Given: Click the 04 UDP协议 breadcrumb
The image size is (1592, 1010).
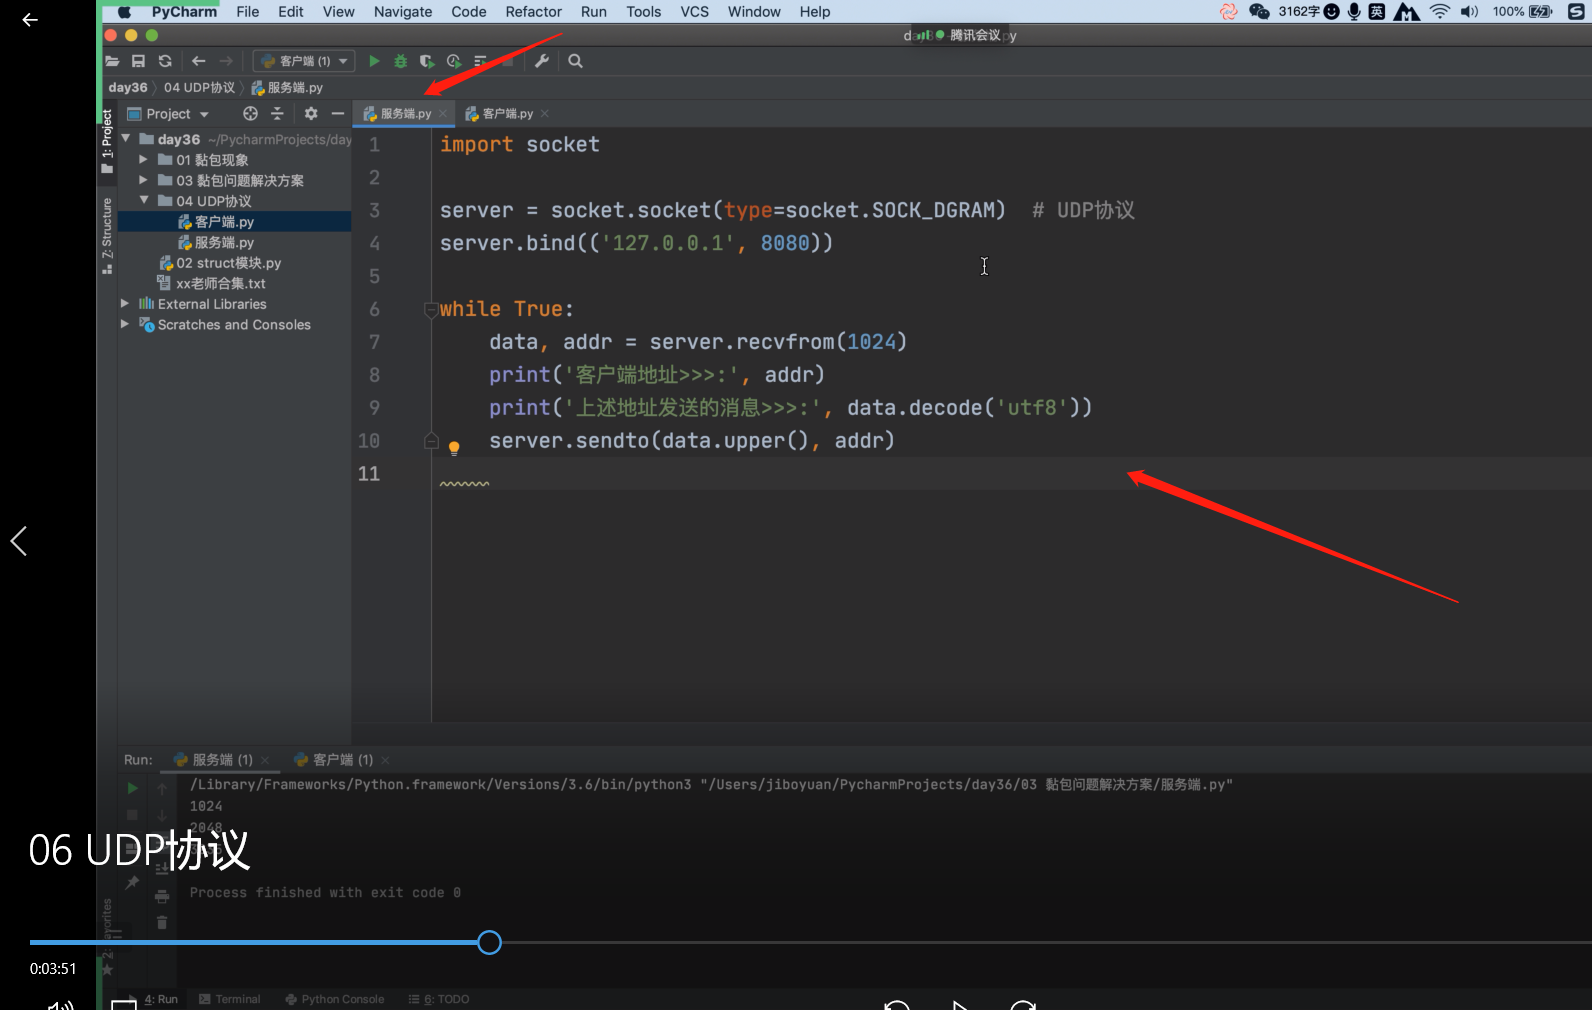Looking at the screenshot, I should pos(200,88).
